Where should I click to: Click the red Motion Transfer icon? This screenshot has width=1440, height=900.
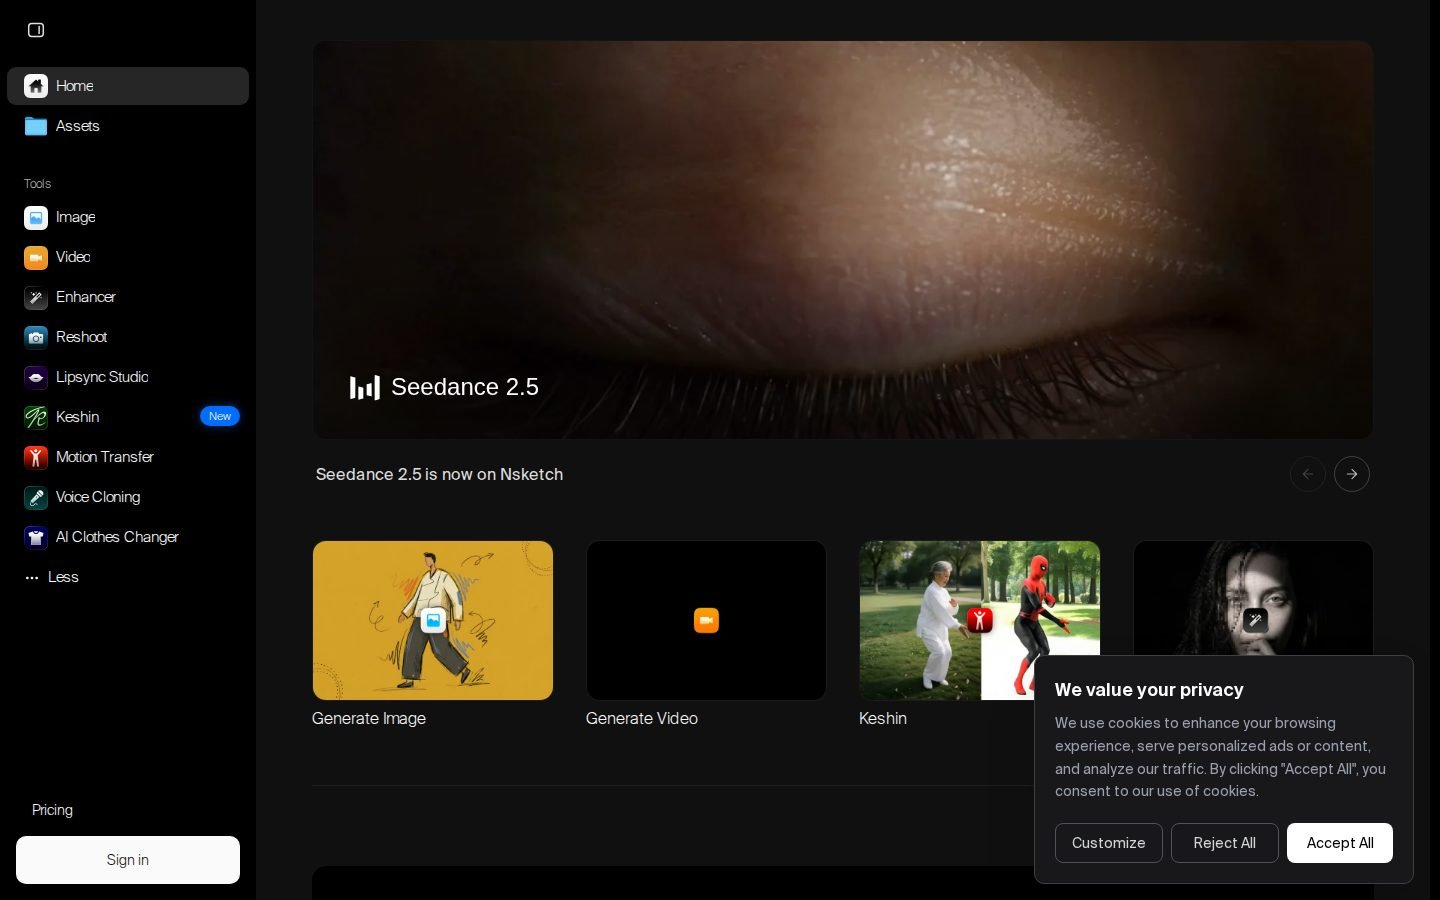[x=36, y=457]
